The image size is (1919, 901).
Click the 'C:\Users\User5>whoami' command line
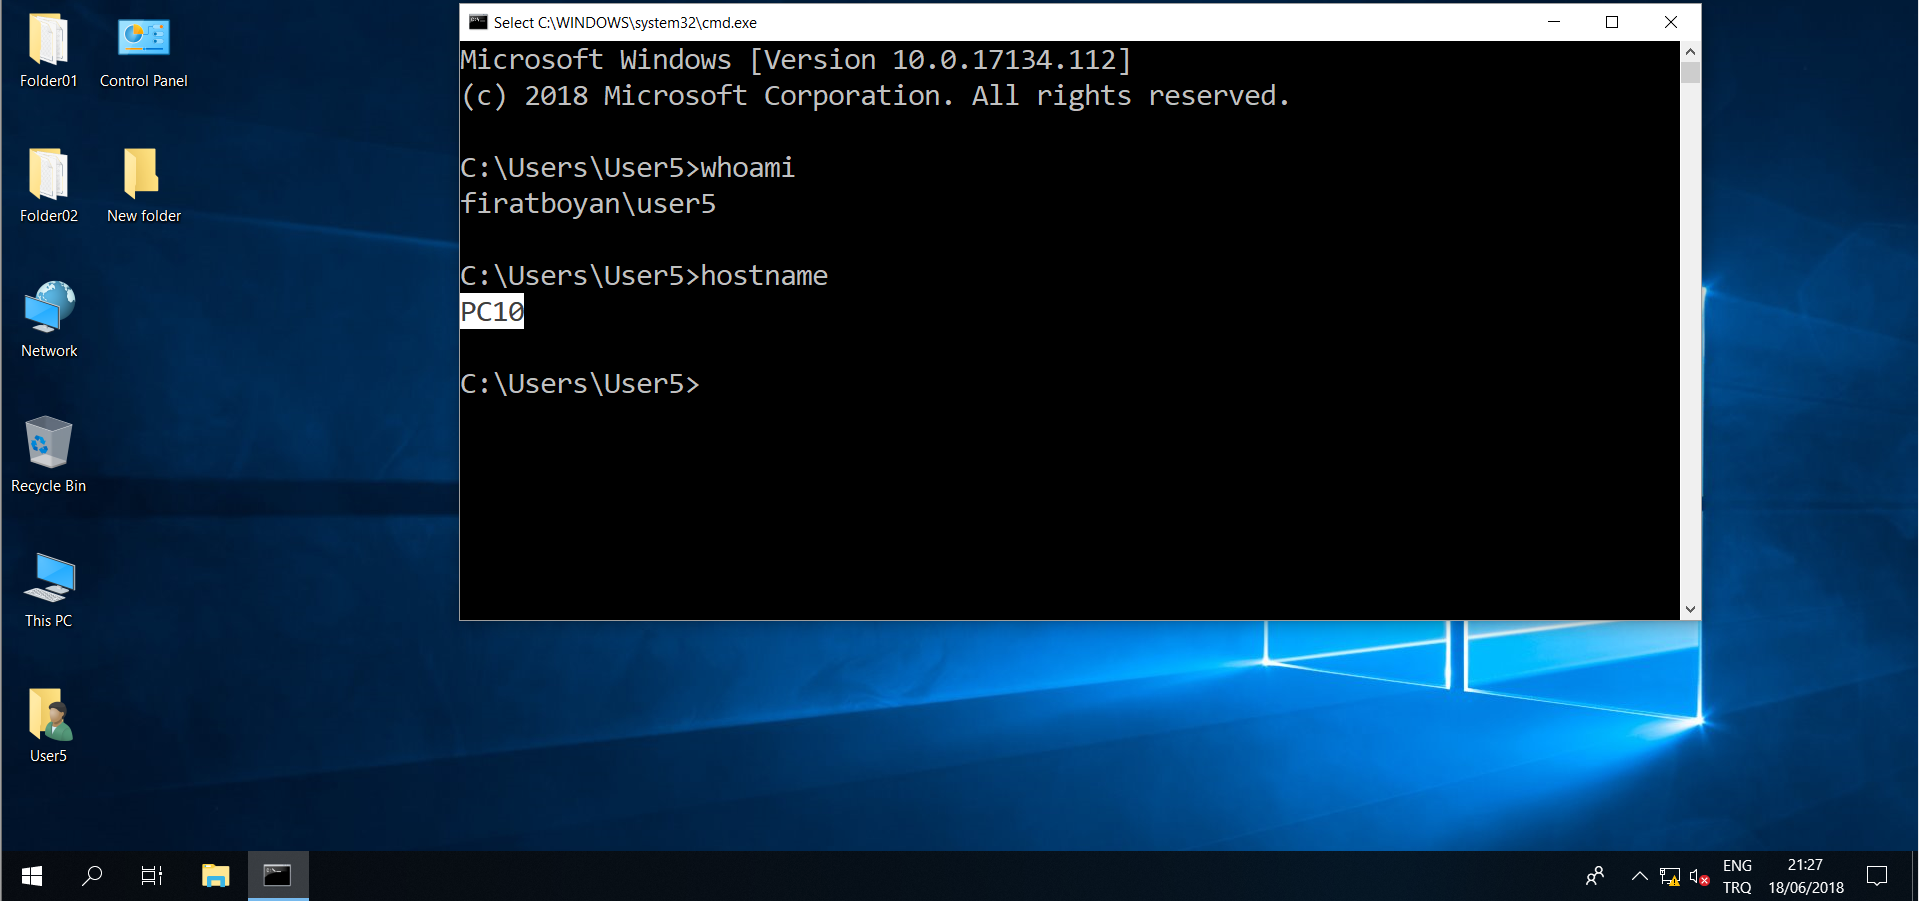pyautogui.click(x=628, y=168)
